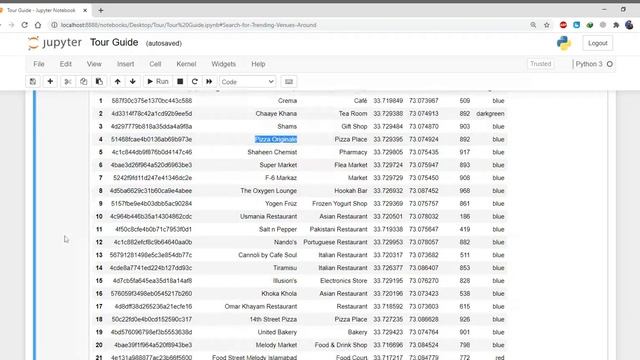Viewport: 640px width, 360px height.
Task: Open the browser profile avatar
Action: (x=629, y=25)
